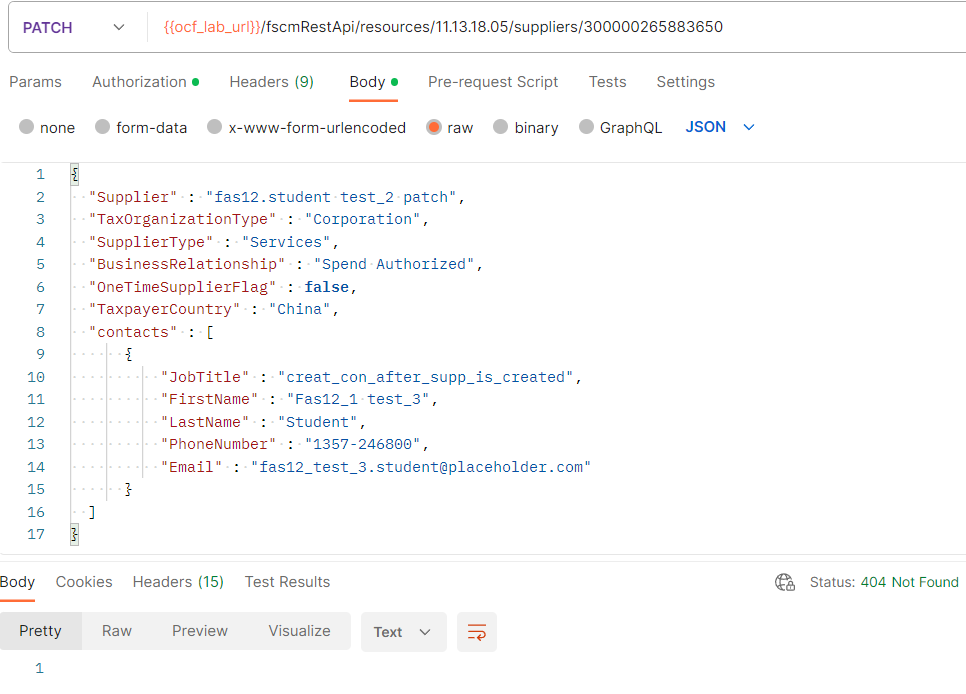Open the response Headers (15) tab
The image size is (966, 694).
(178, 582)
